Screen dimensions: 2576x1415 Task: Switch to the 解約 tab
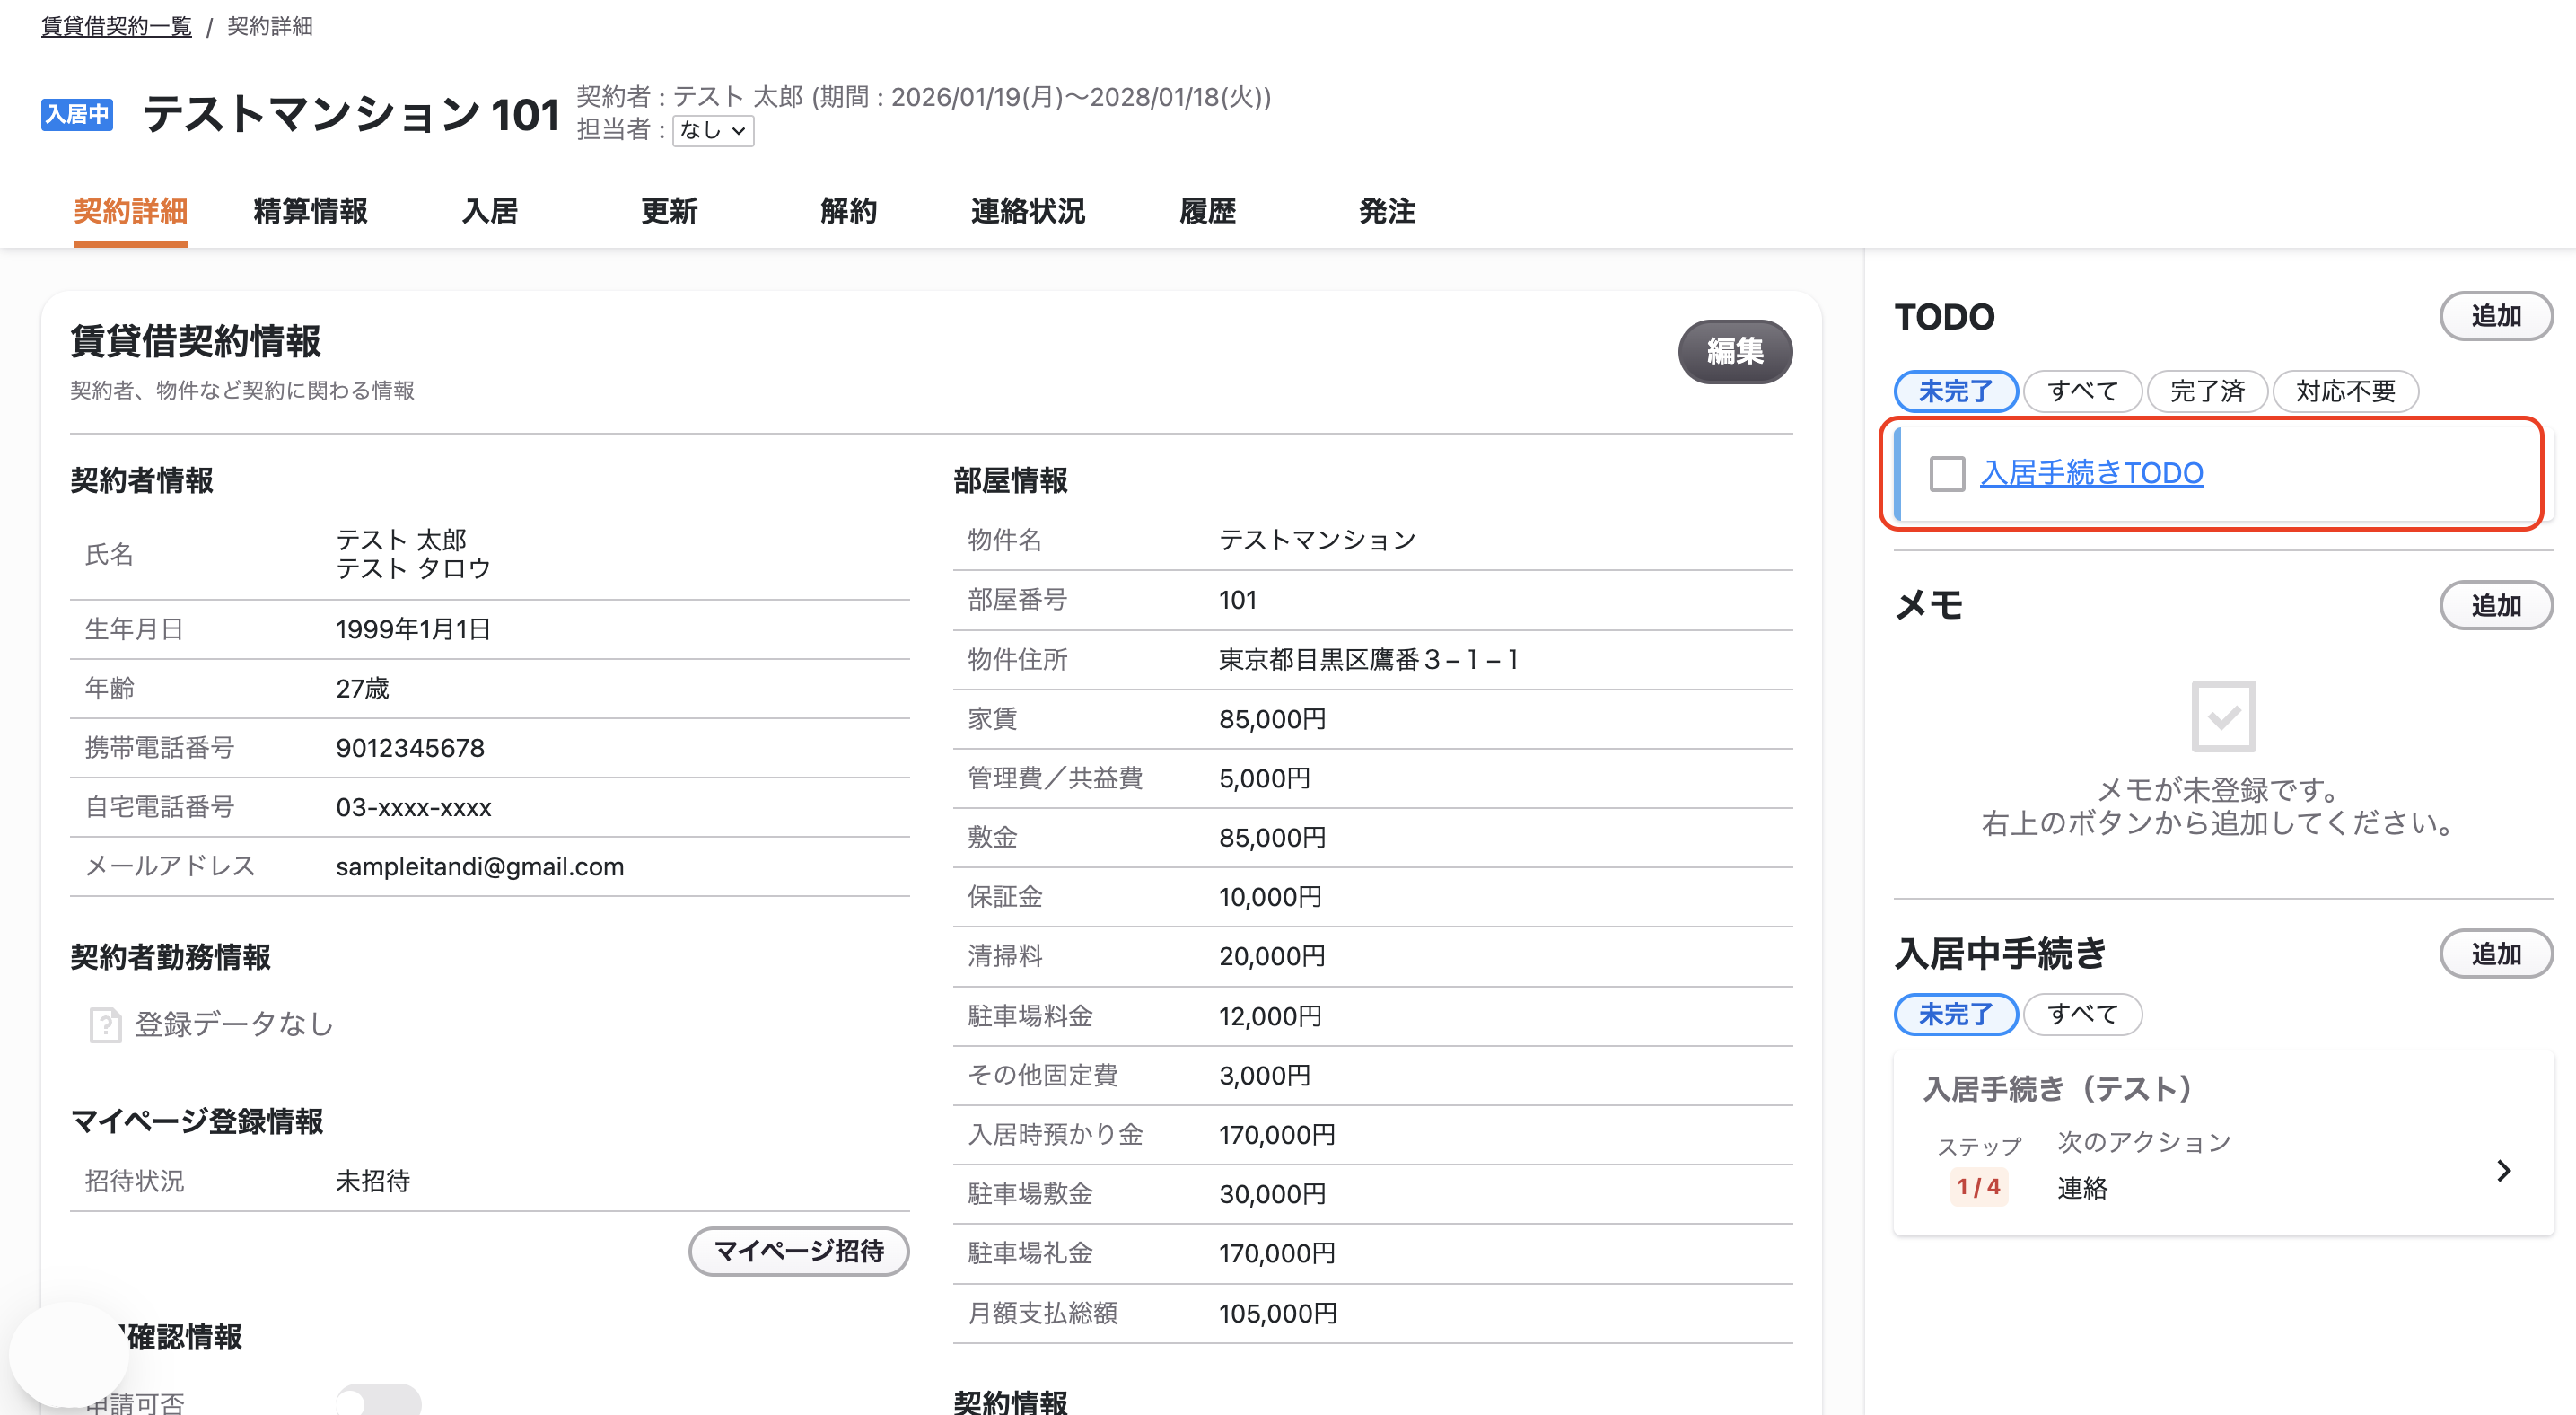click(848, 211)
